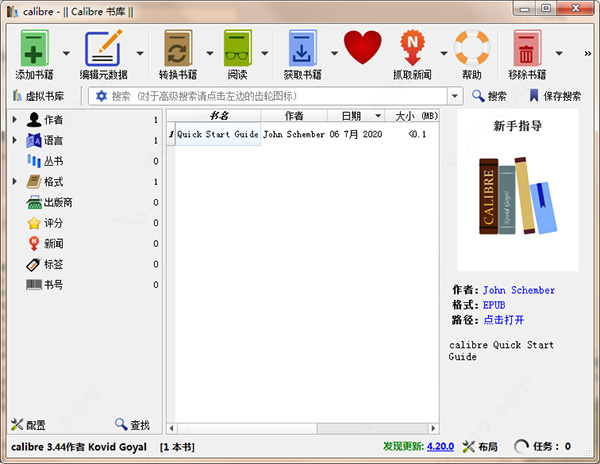The width and height of the screenshot is (600, 464).
Task: Click the 4.20.0 update link
Action: coord(440,446)
